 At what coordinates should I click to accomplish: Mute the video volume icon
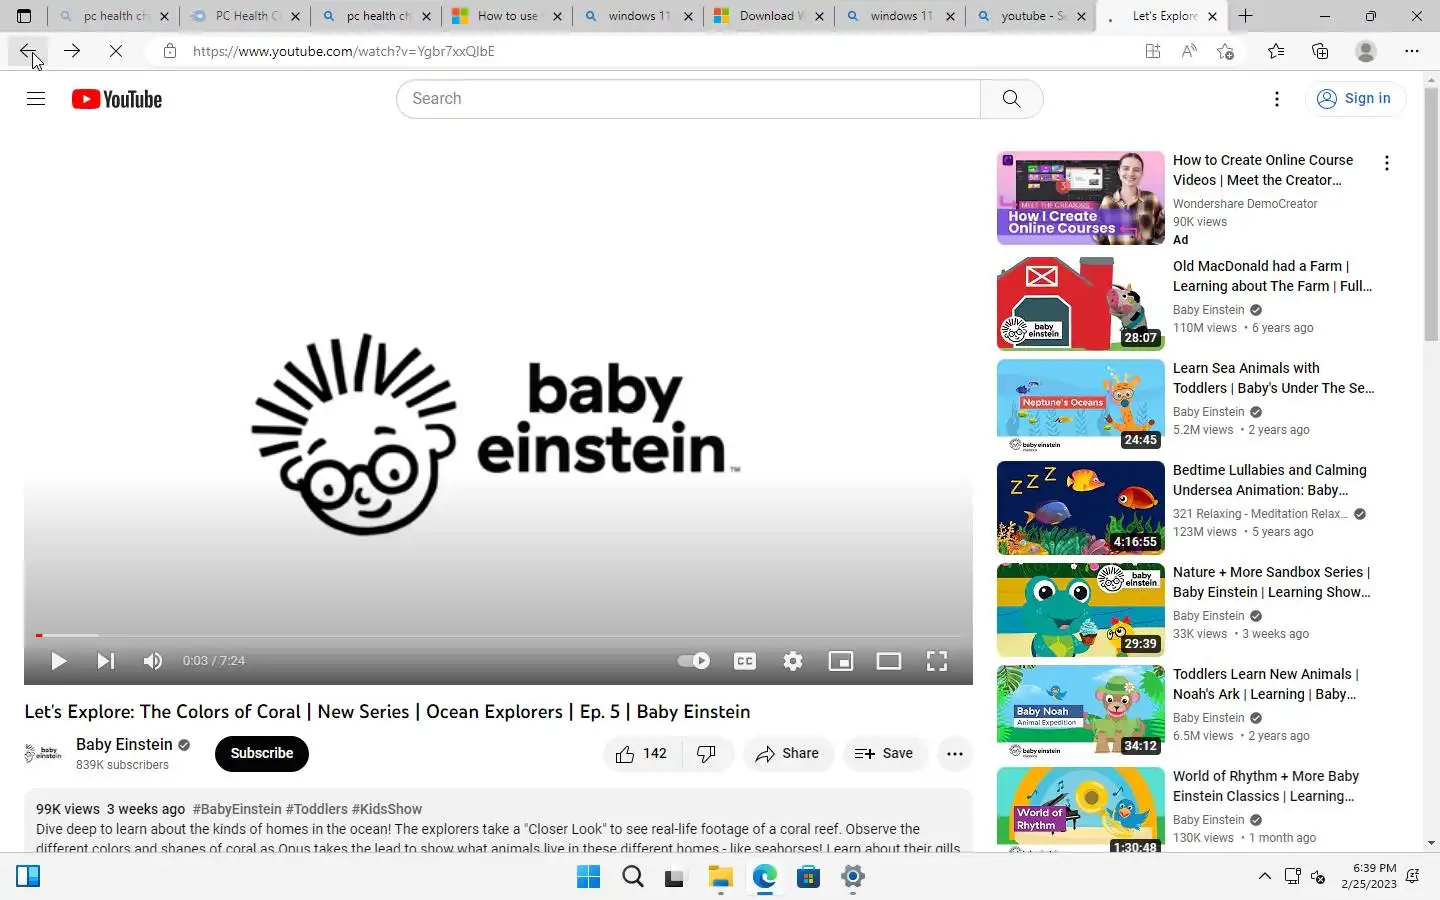coord(152,661)
